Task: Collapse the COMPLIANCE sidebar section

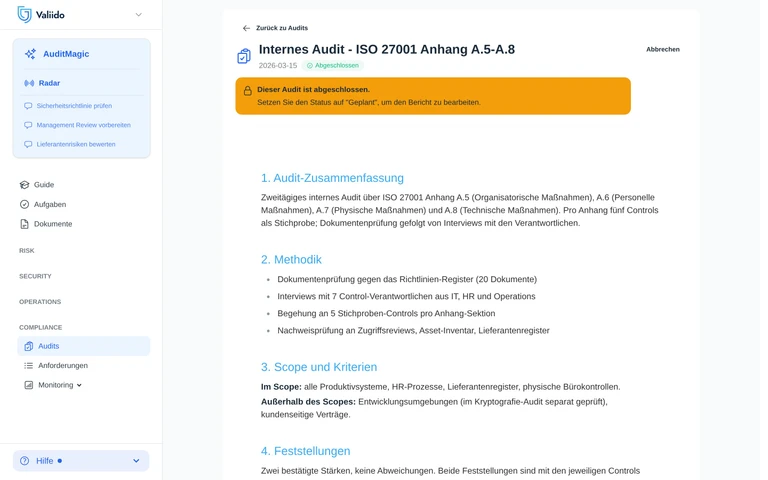Action: click(x=41, y=327)
